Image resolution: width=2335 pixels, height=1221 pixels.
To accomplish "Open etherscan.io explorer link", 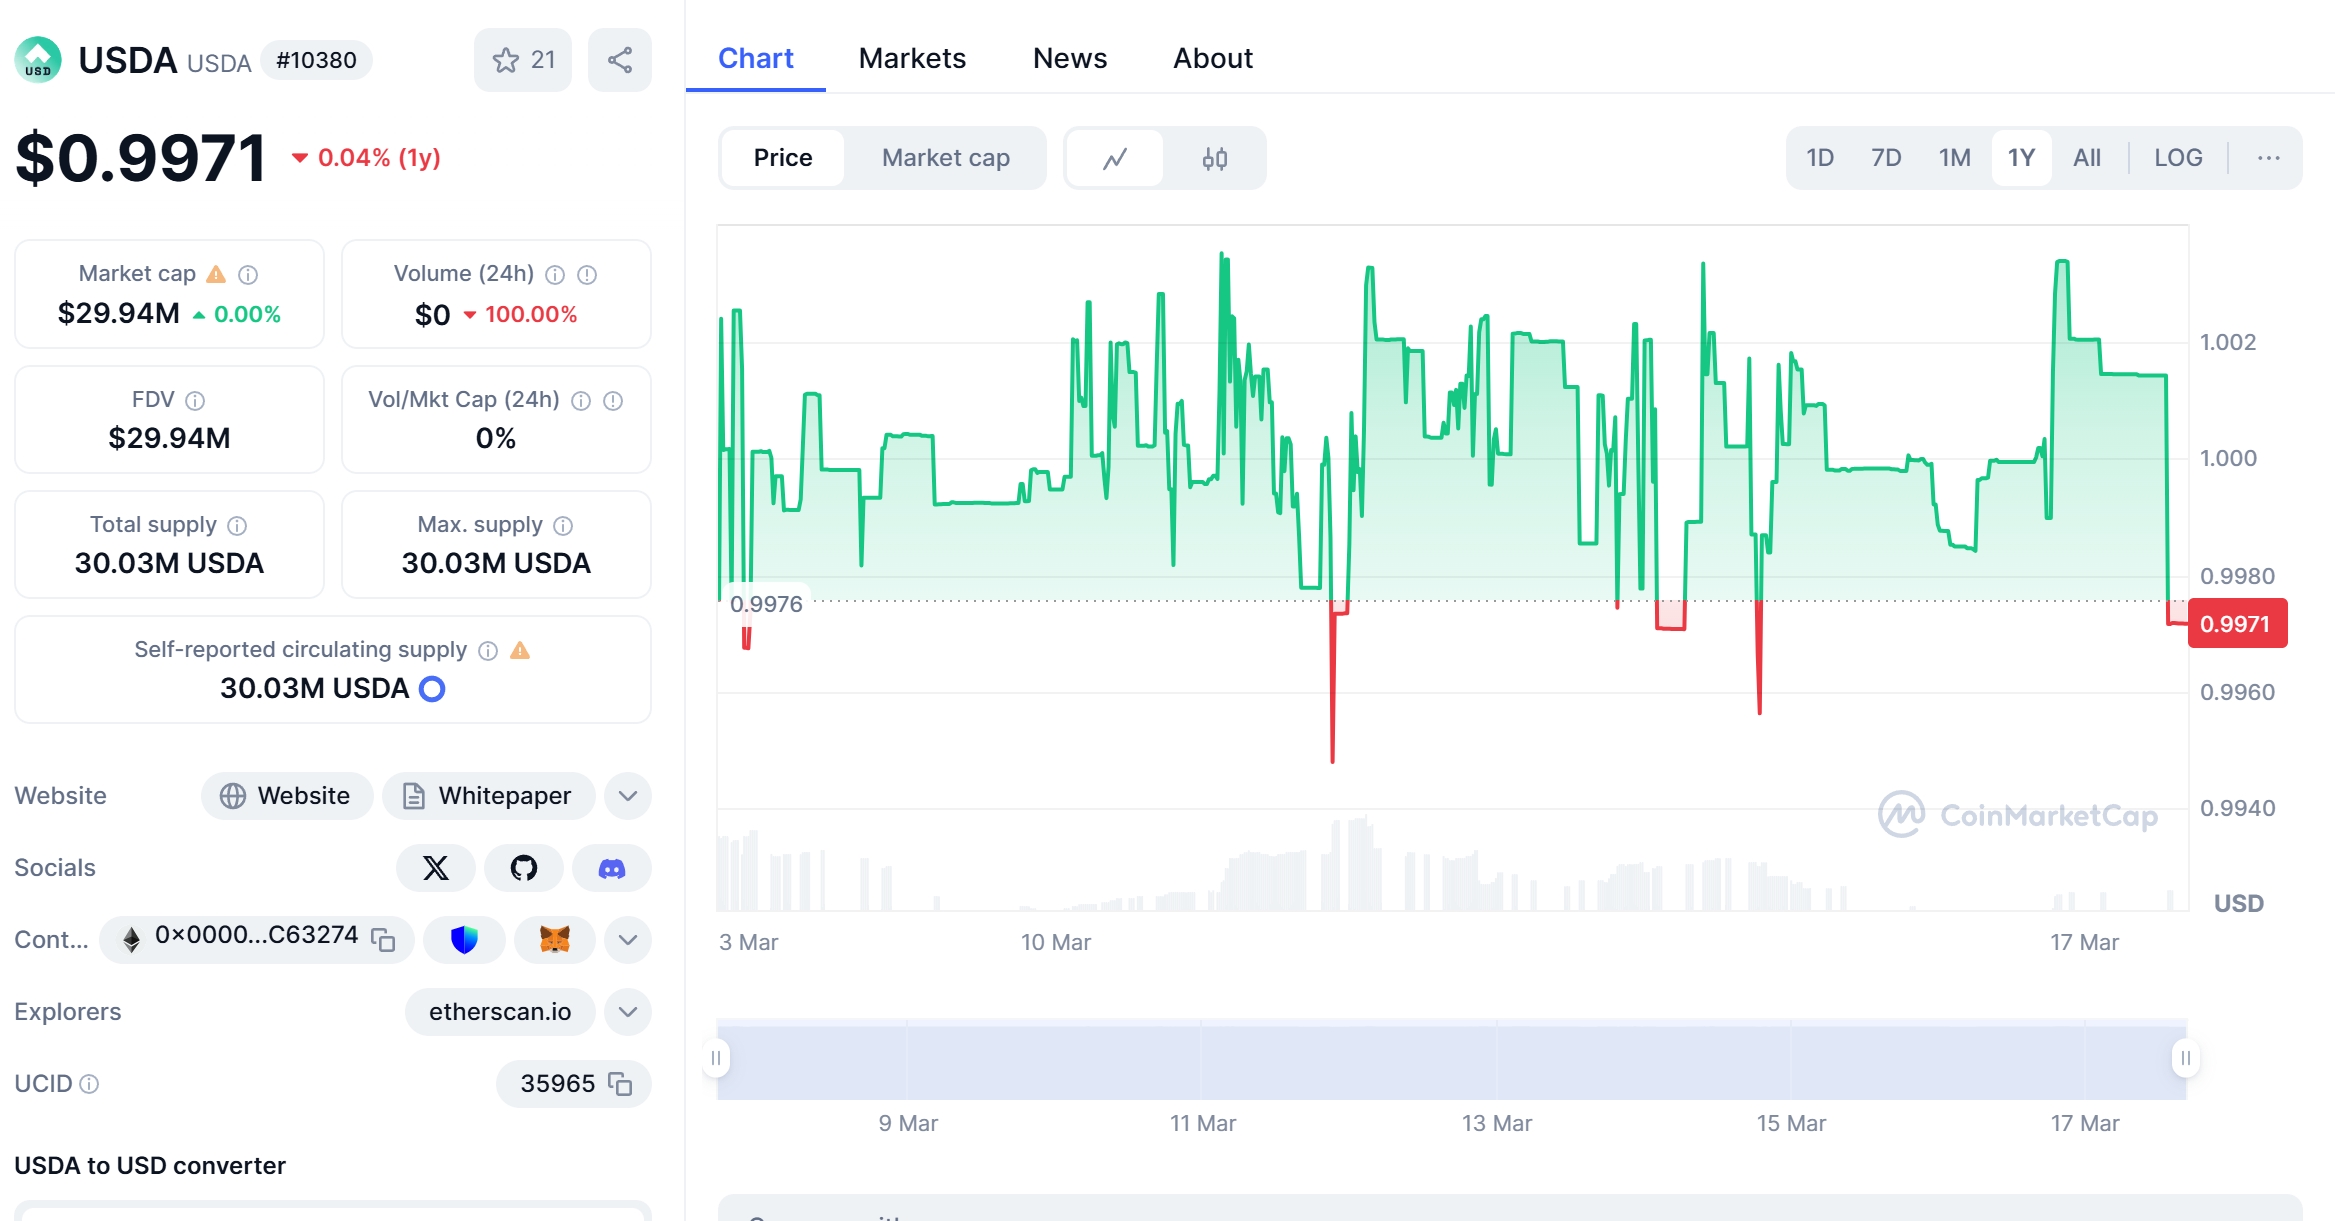I will click(x=500, y=1012).
